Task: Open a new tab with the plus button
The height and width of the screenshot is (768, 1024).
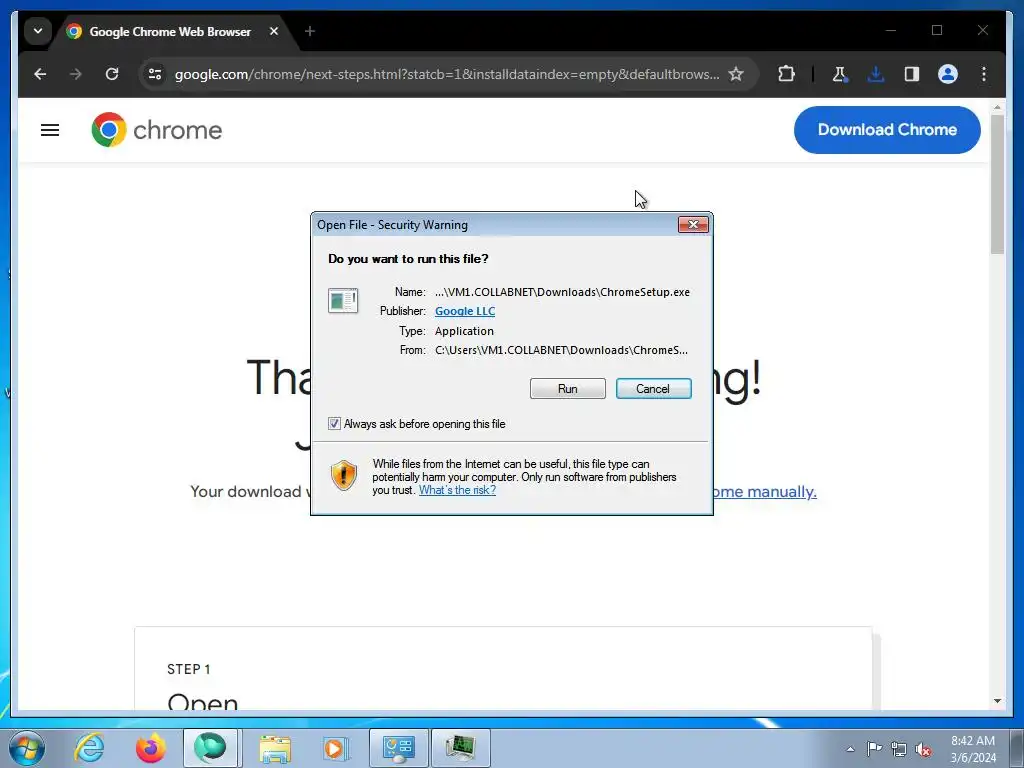Action: click(x=310, y=31)
